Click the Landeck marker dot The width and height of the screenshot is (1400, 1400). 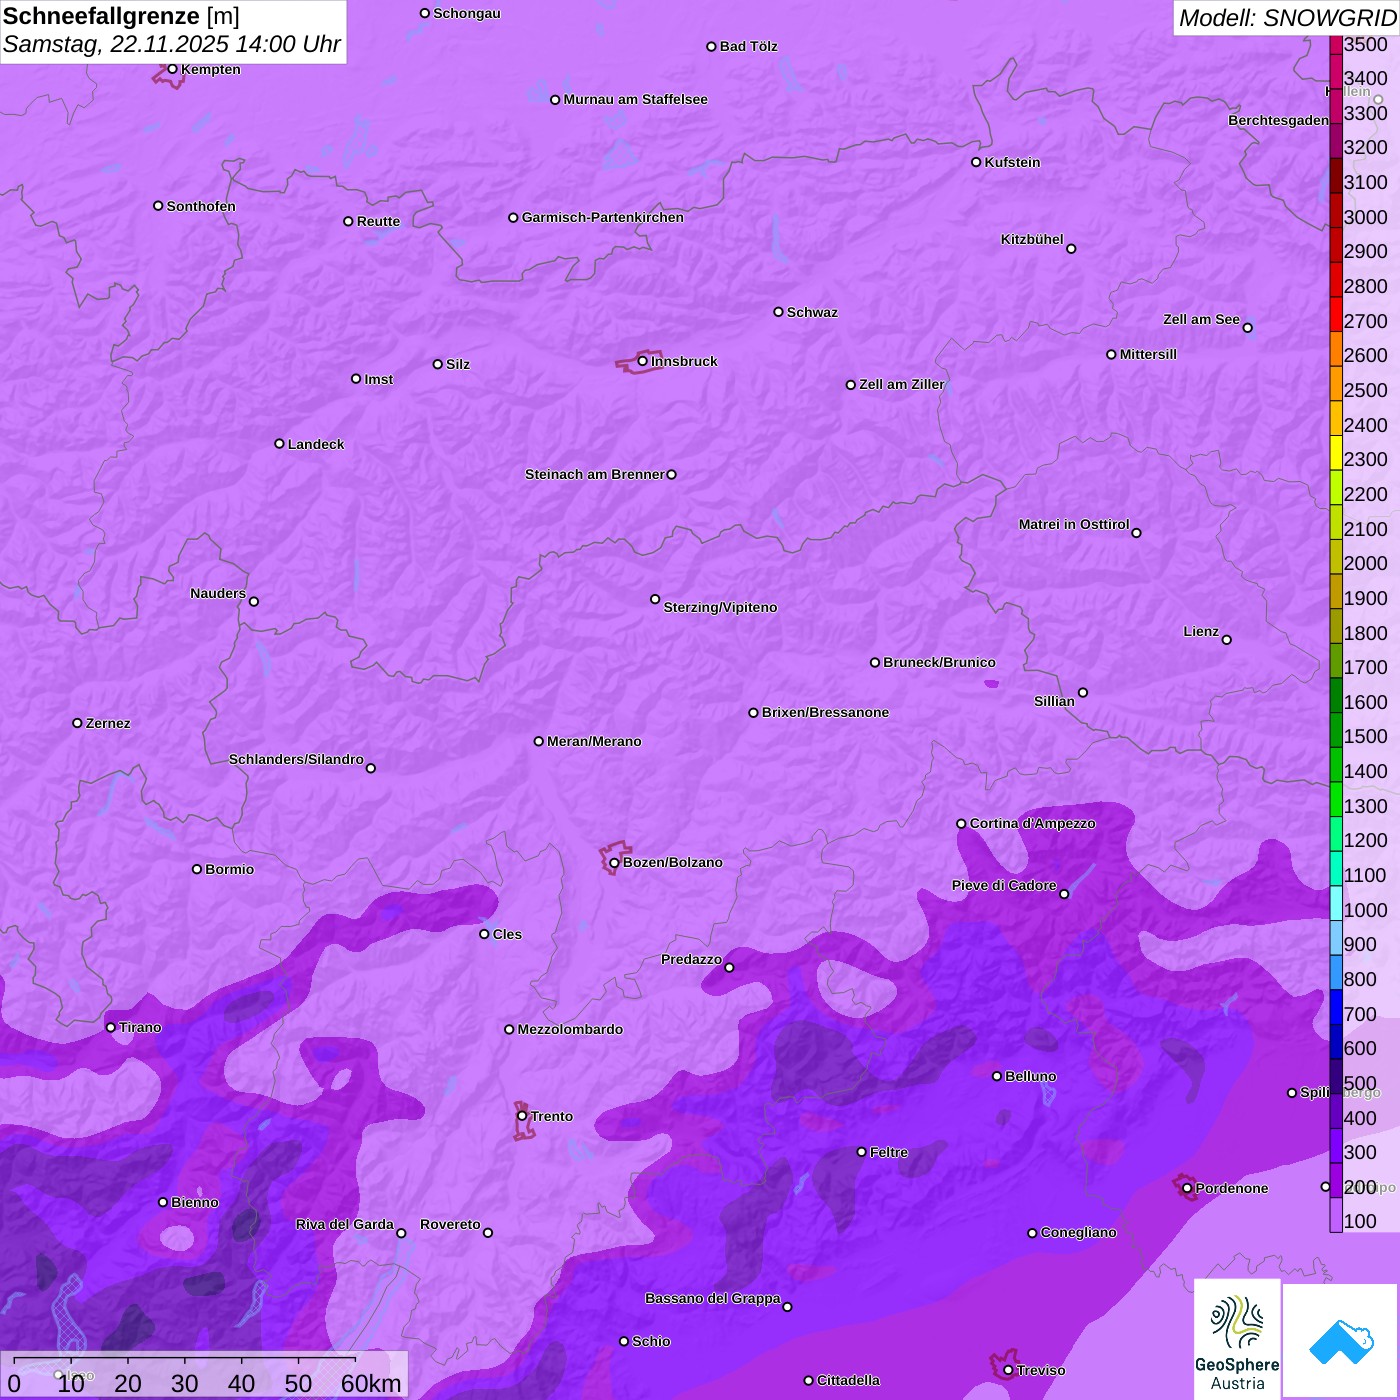click(x=279, y=444)
